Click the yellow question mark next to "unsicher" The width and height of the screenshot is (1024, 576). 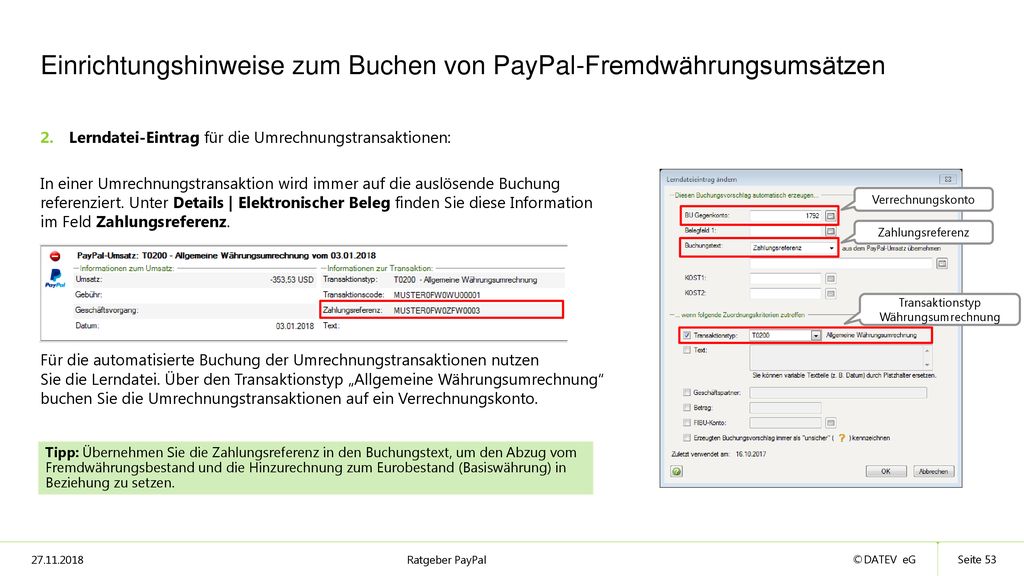tap(842, 438)
